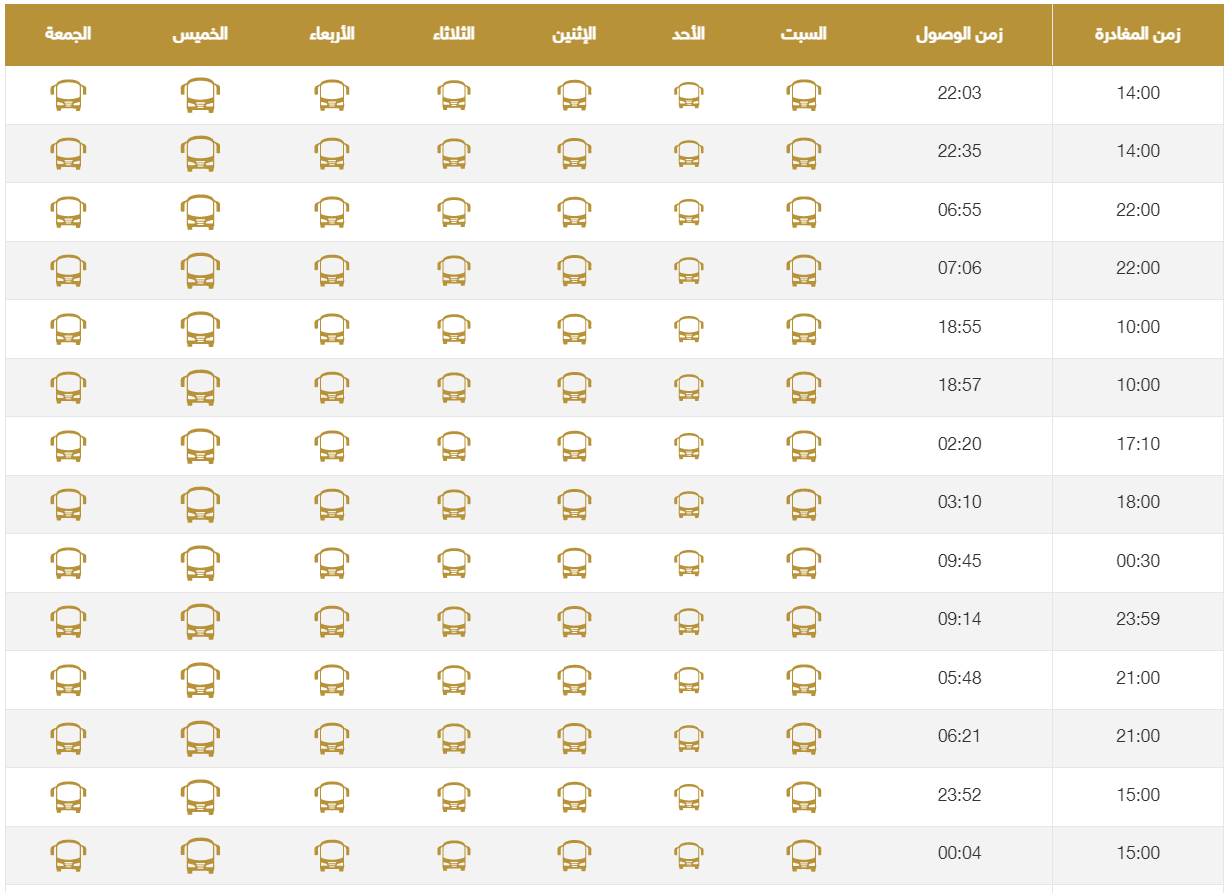Click the Saturday bus icon in the 22:03 arrival row
Viewport: 1225px width, 893px height.
803,95
